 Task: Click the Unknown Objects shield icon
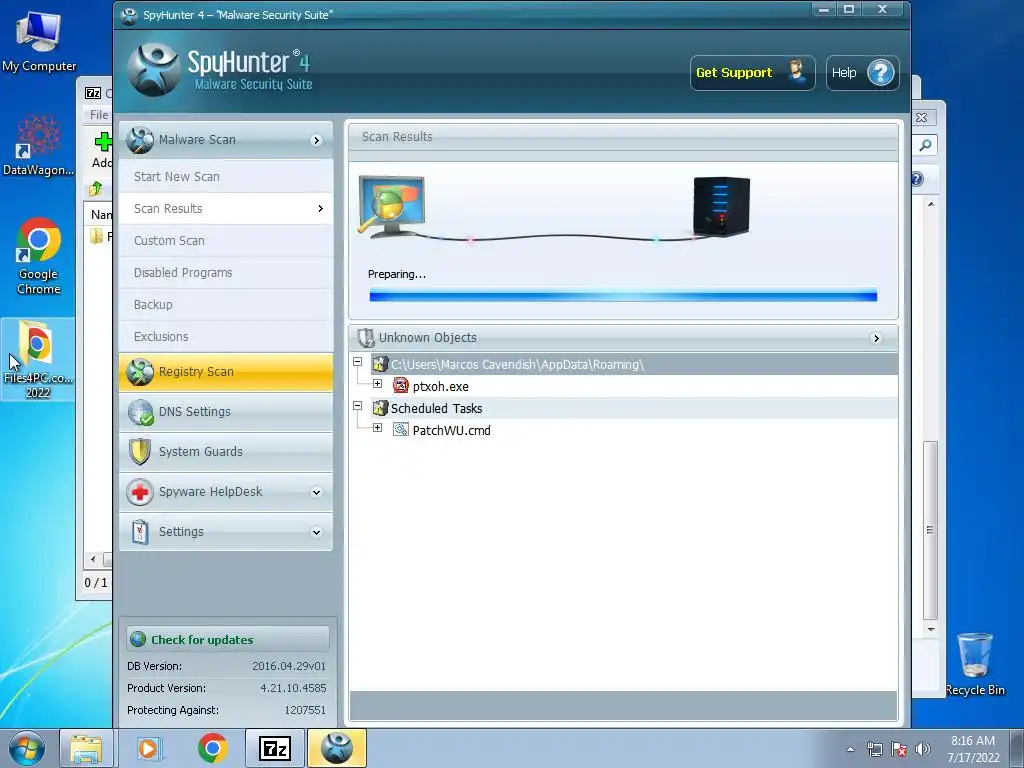366,338
